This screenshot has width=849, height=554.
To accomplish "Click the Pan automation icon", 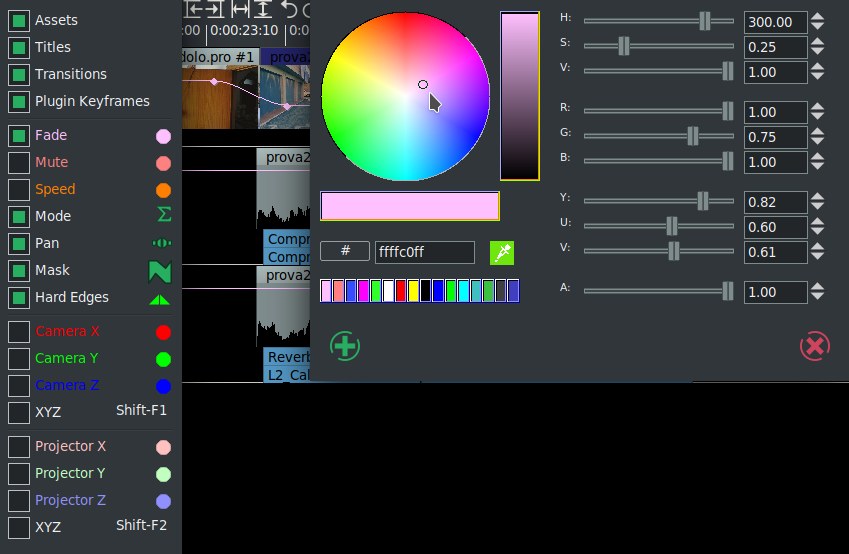I will point(161,243).
